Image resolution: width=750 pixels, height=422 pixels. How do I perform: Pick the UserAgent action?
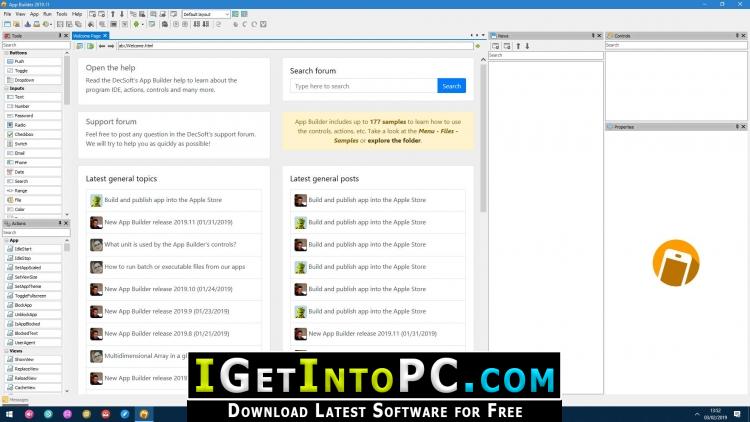tap(33, 343)
